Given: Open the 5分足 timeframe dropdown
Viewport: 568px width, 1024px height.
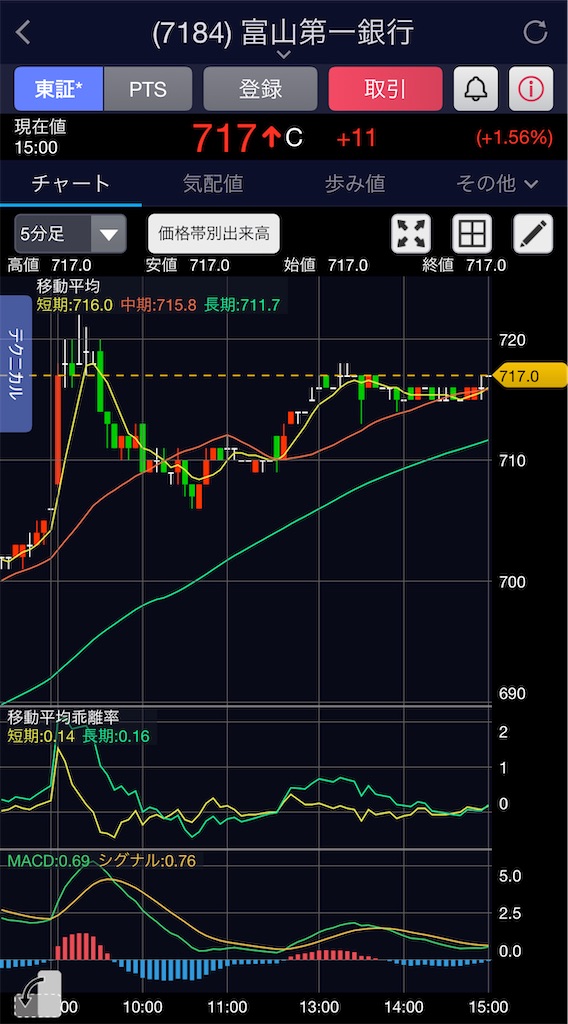Looking at the screenshot, I should [71, 234].
